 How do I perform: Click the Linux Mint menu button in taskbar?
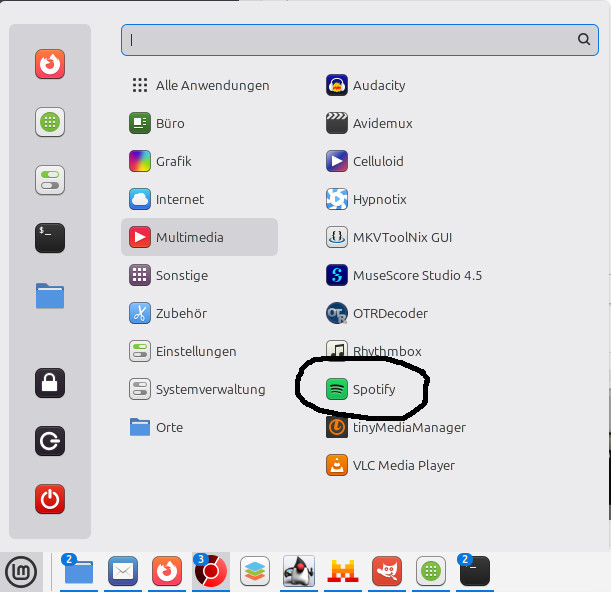point(20,571)
